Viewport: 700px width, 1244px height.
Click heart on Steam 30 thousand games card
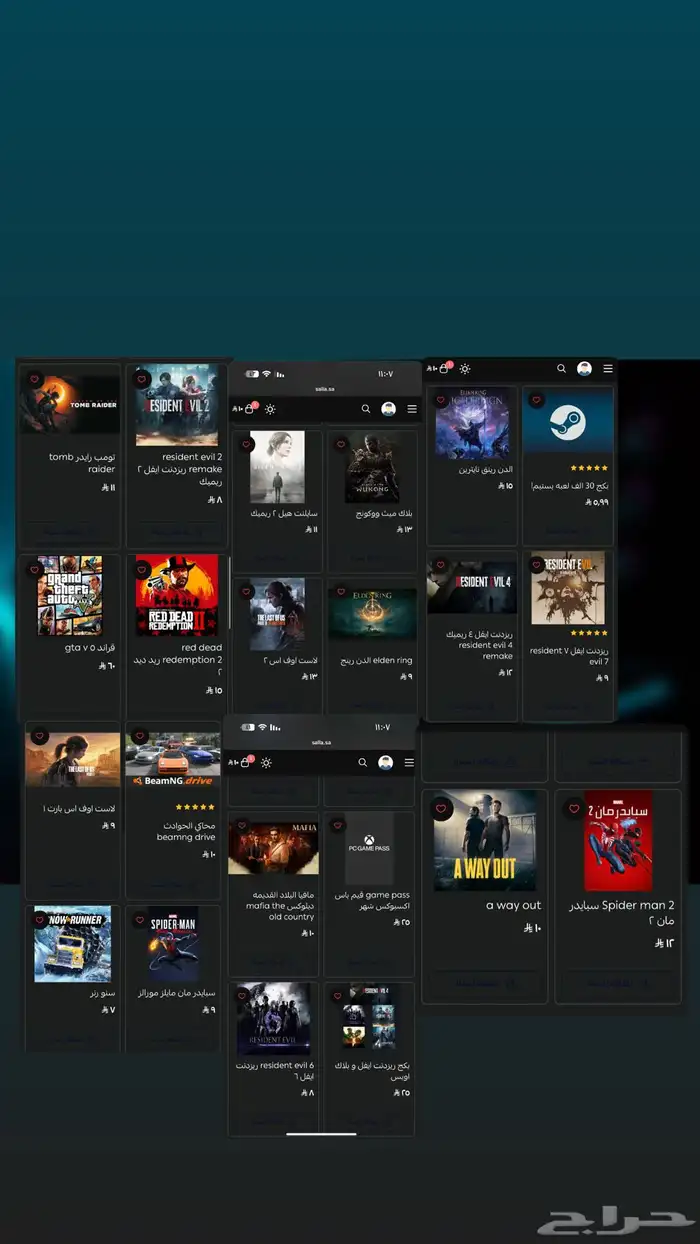click(x=536, y=400)
